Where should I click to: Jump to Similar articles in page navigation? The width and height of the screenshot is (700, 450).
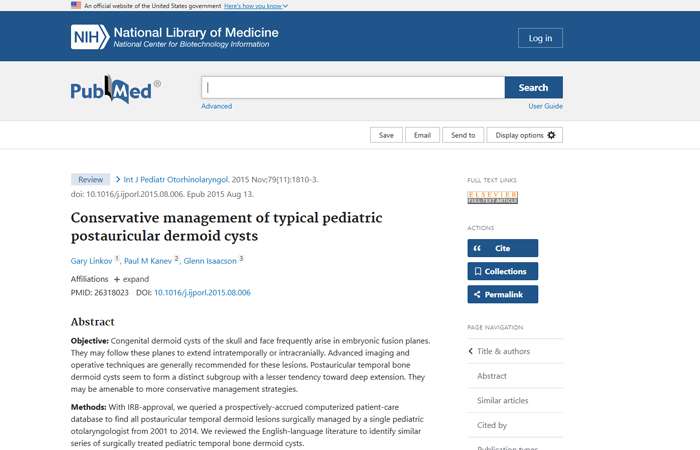502,400
